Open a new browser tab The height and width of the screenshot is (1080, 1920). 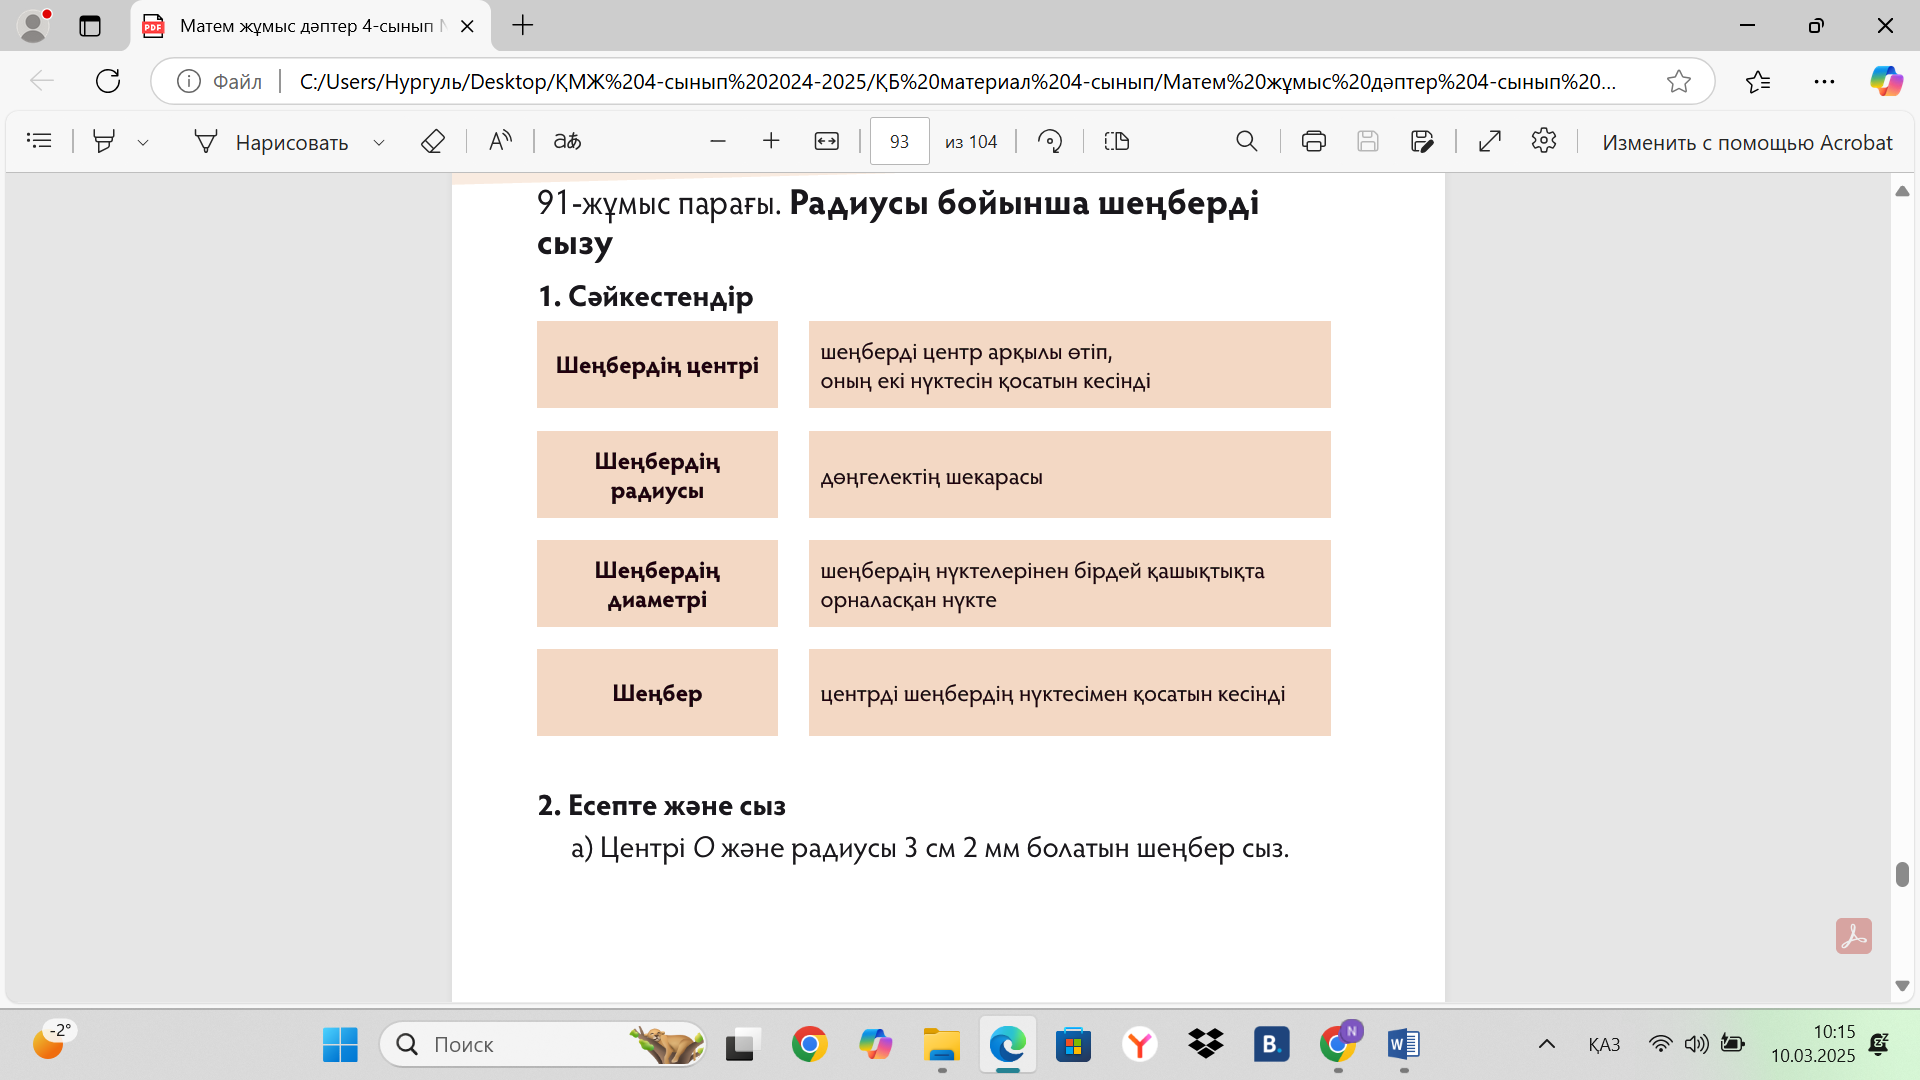coord(523,26)
